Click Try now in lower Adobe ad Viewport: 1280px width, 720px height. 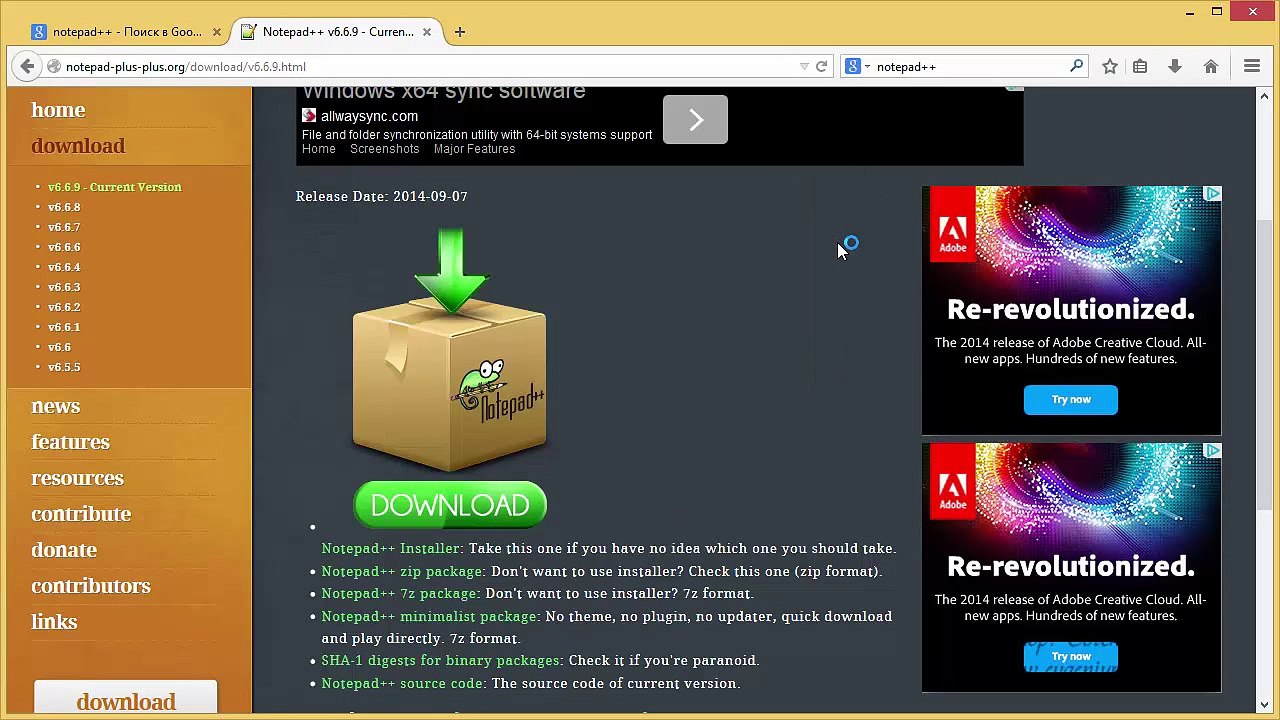click(1071, 656)
